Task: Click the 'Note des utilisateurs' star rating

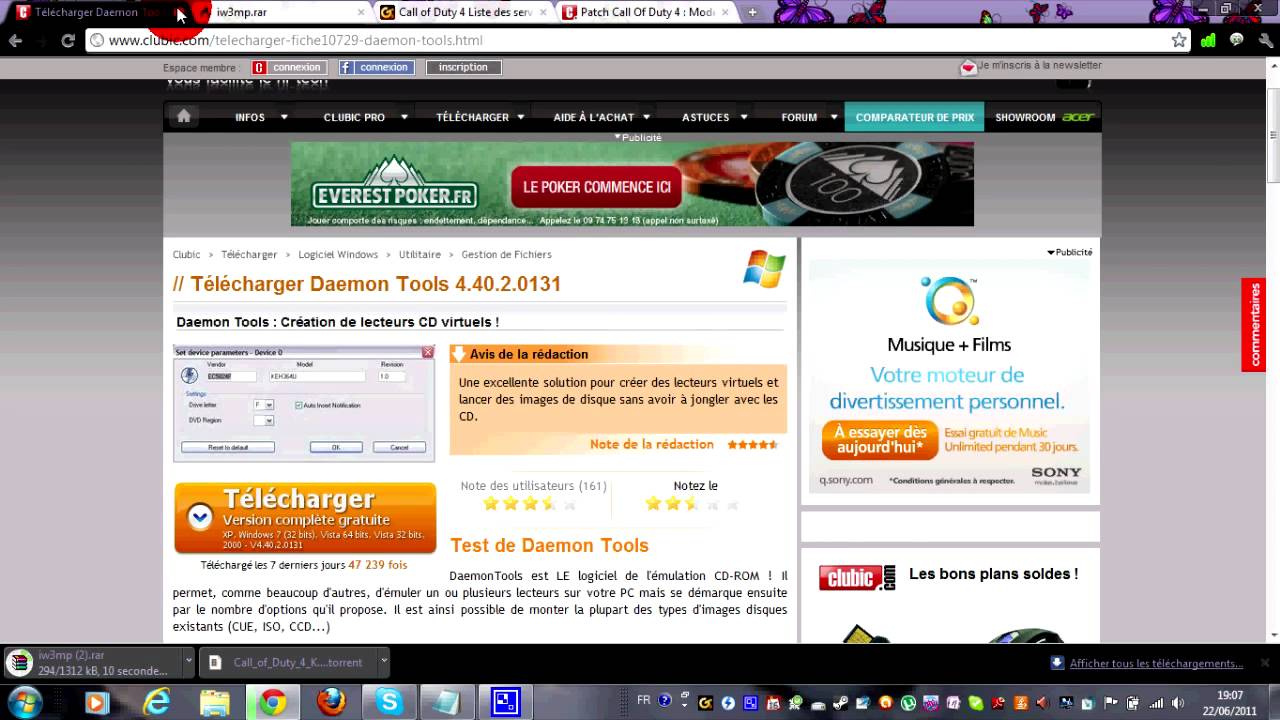Action: click(x=531, y=504)
